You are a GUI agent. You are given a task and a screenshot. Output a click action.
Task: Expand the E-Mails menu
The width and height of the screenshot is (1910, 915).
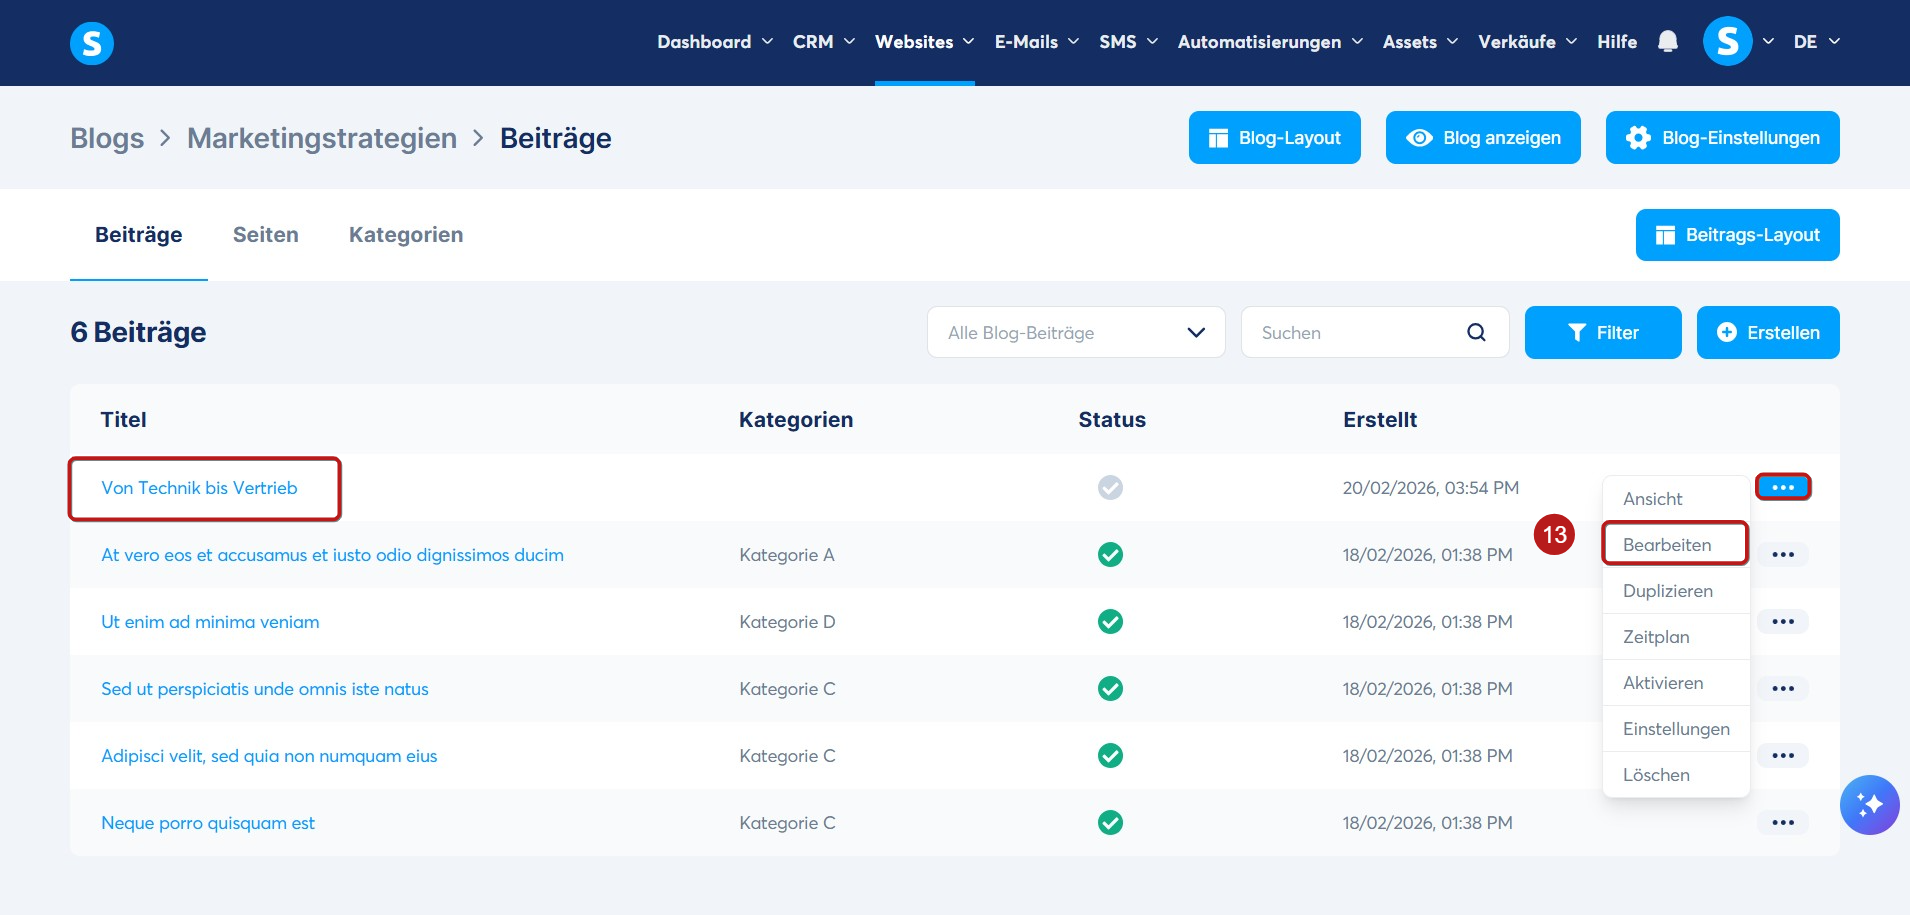1037,42
